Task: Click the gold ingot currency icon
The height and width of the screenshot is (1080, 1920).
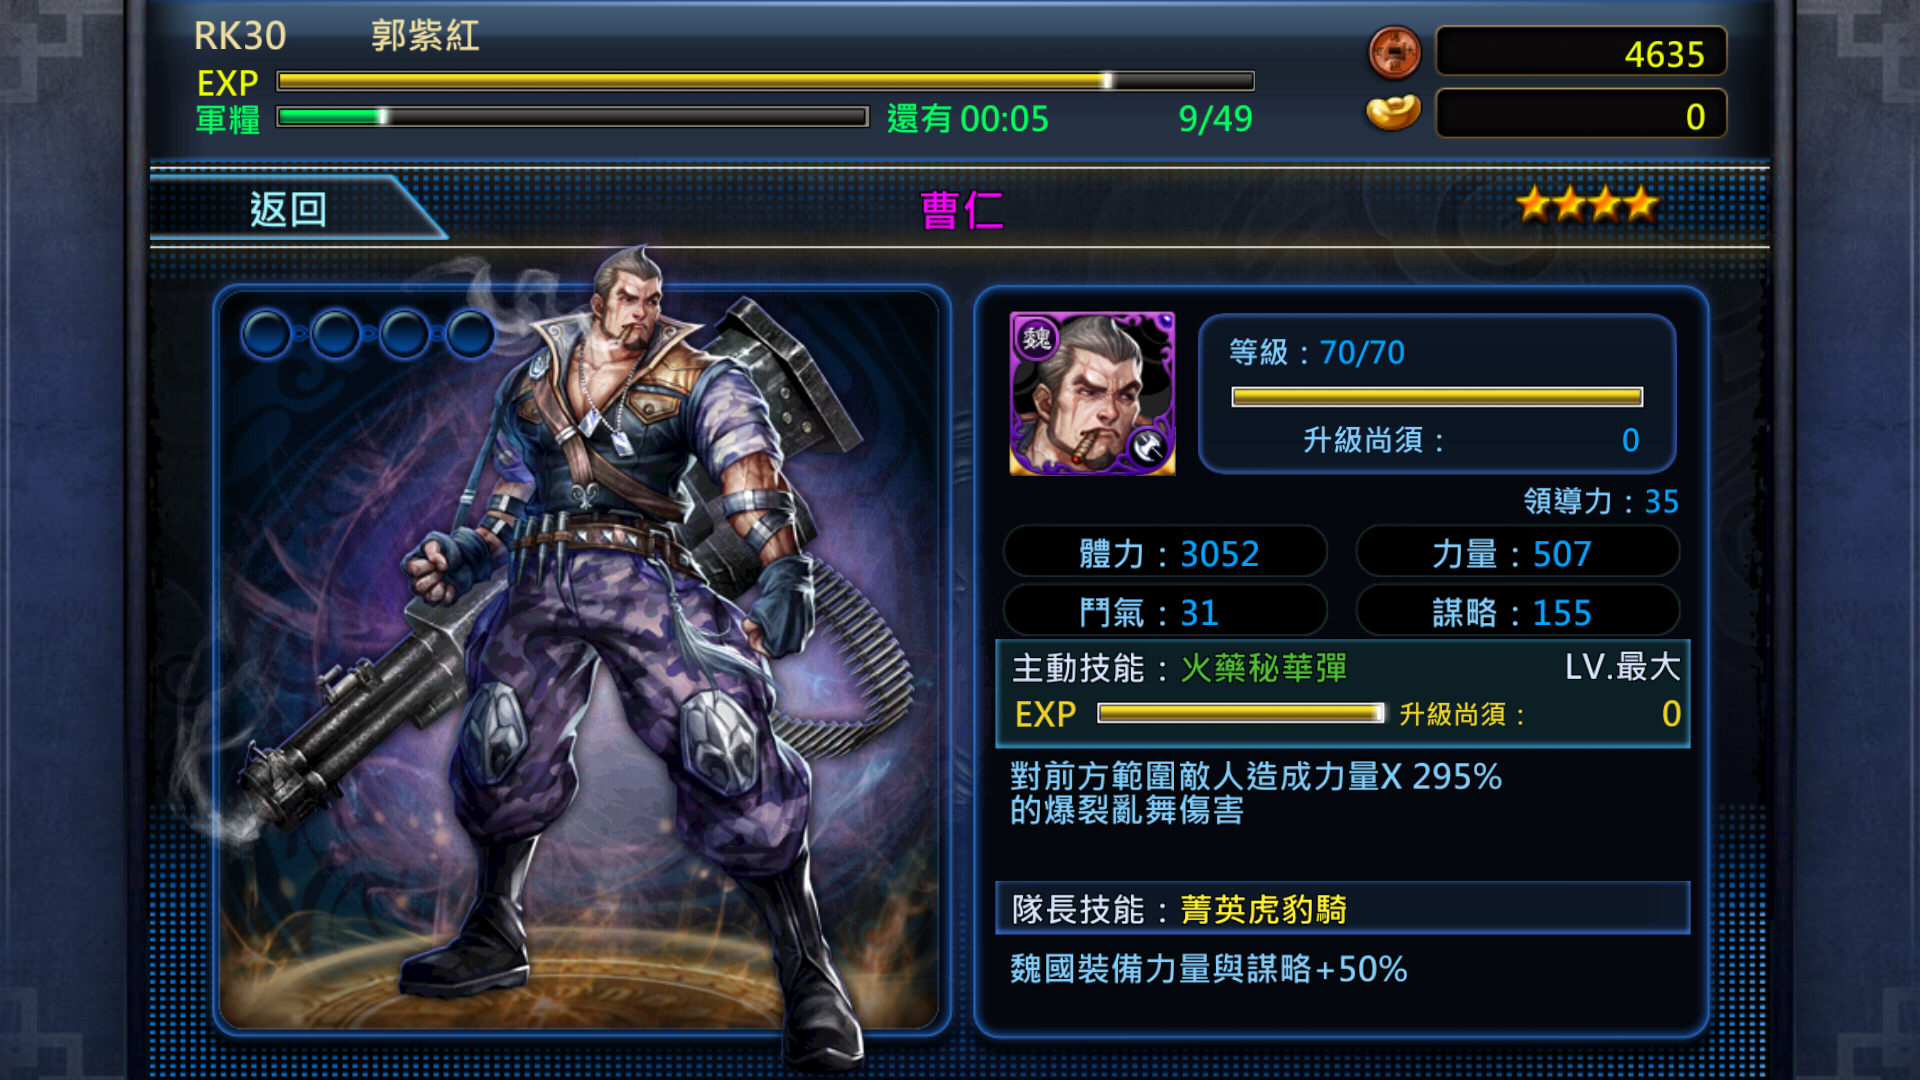Action: (x=1394, y=112)
